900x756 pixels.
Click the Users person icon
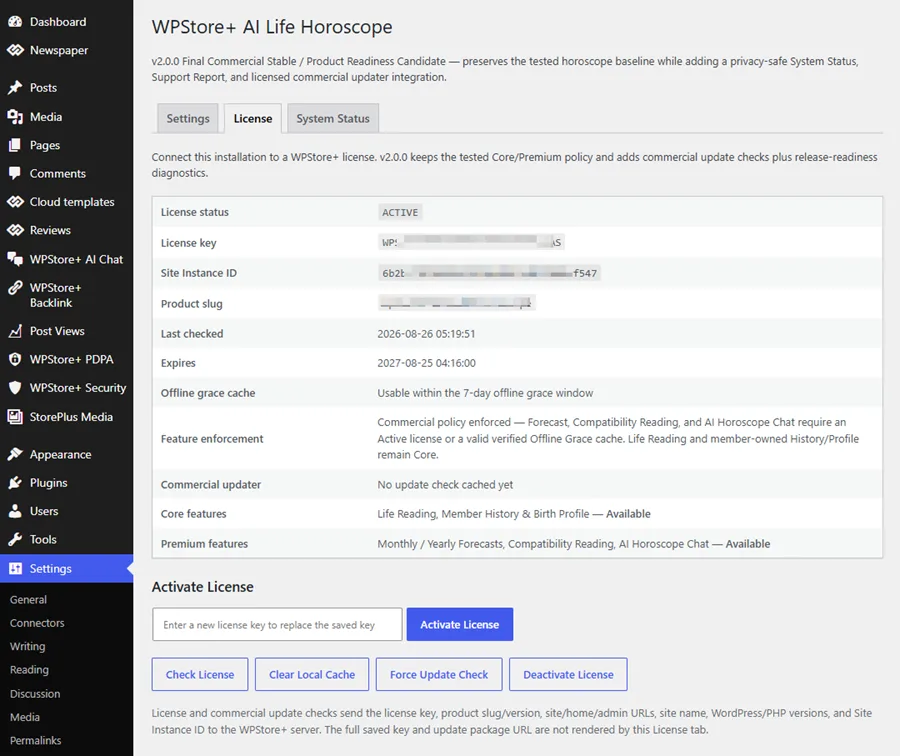click(15, 511)
